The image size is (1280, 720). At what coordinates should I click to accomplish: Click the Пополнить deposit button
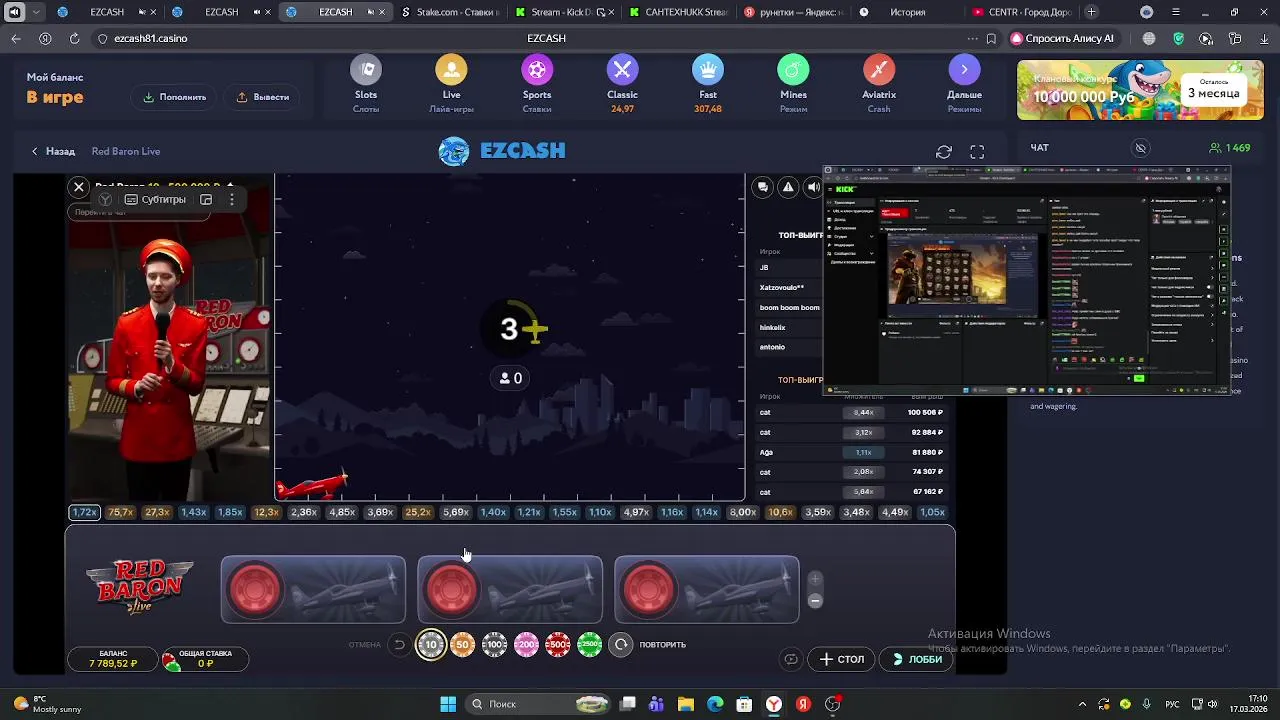click(174, 97)
